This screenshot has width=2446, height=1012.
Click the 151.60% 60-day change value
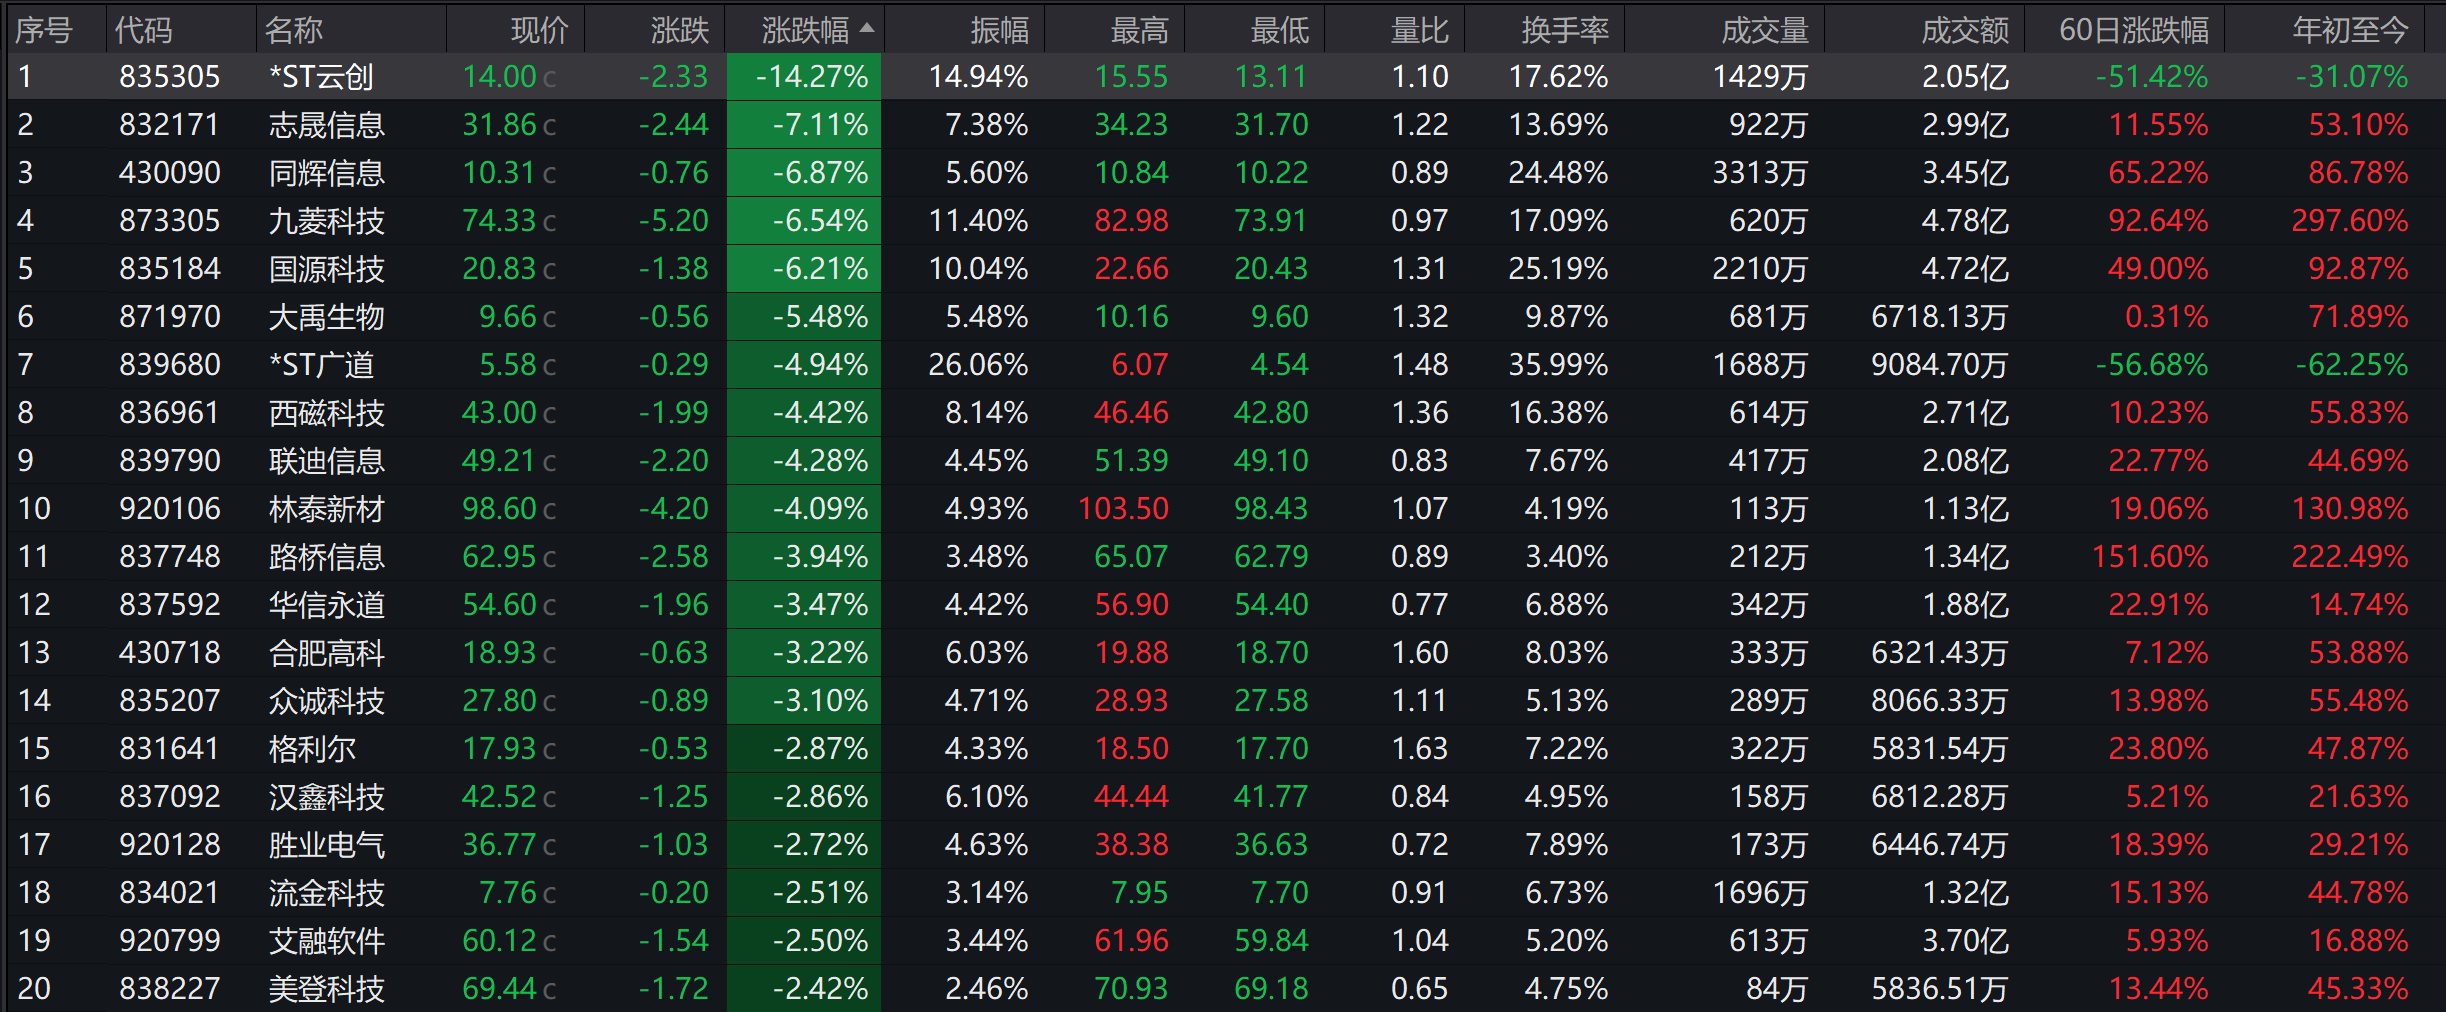(2150, 557)
